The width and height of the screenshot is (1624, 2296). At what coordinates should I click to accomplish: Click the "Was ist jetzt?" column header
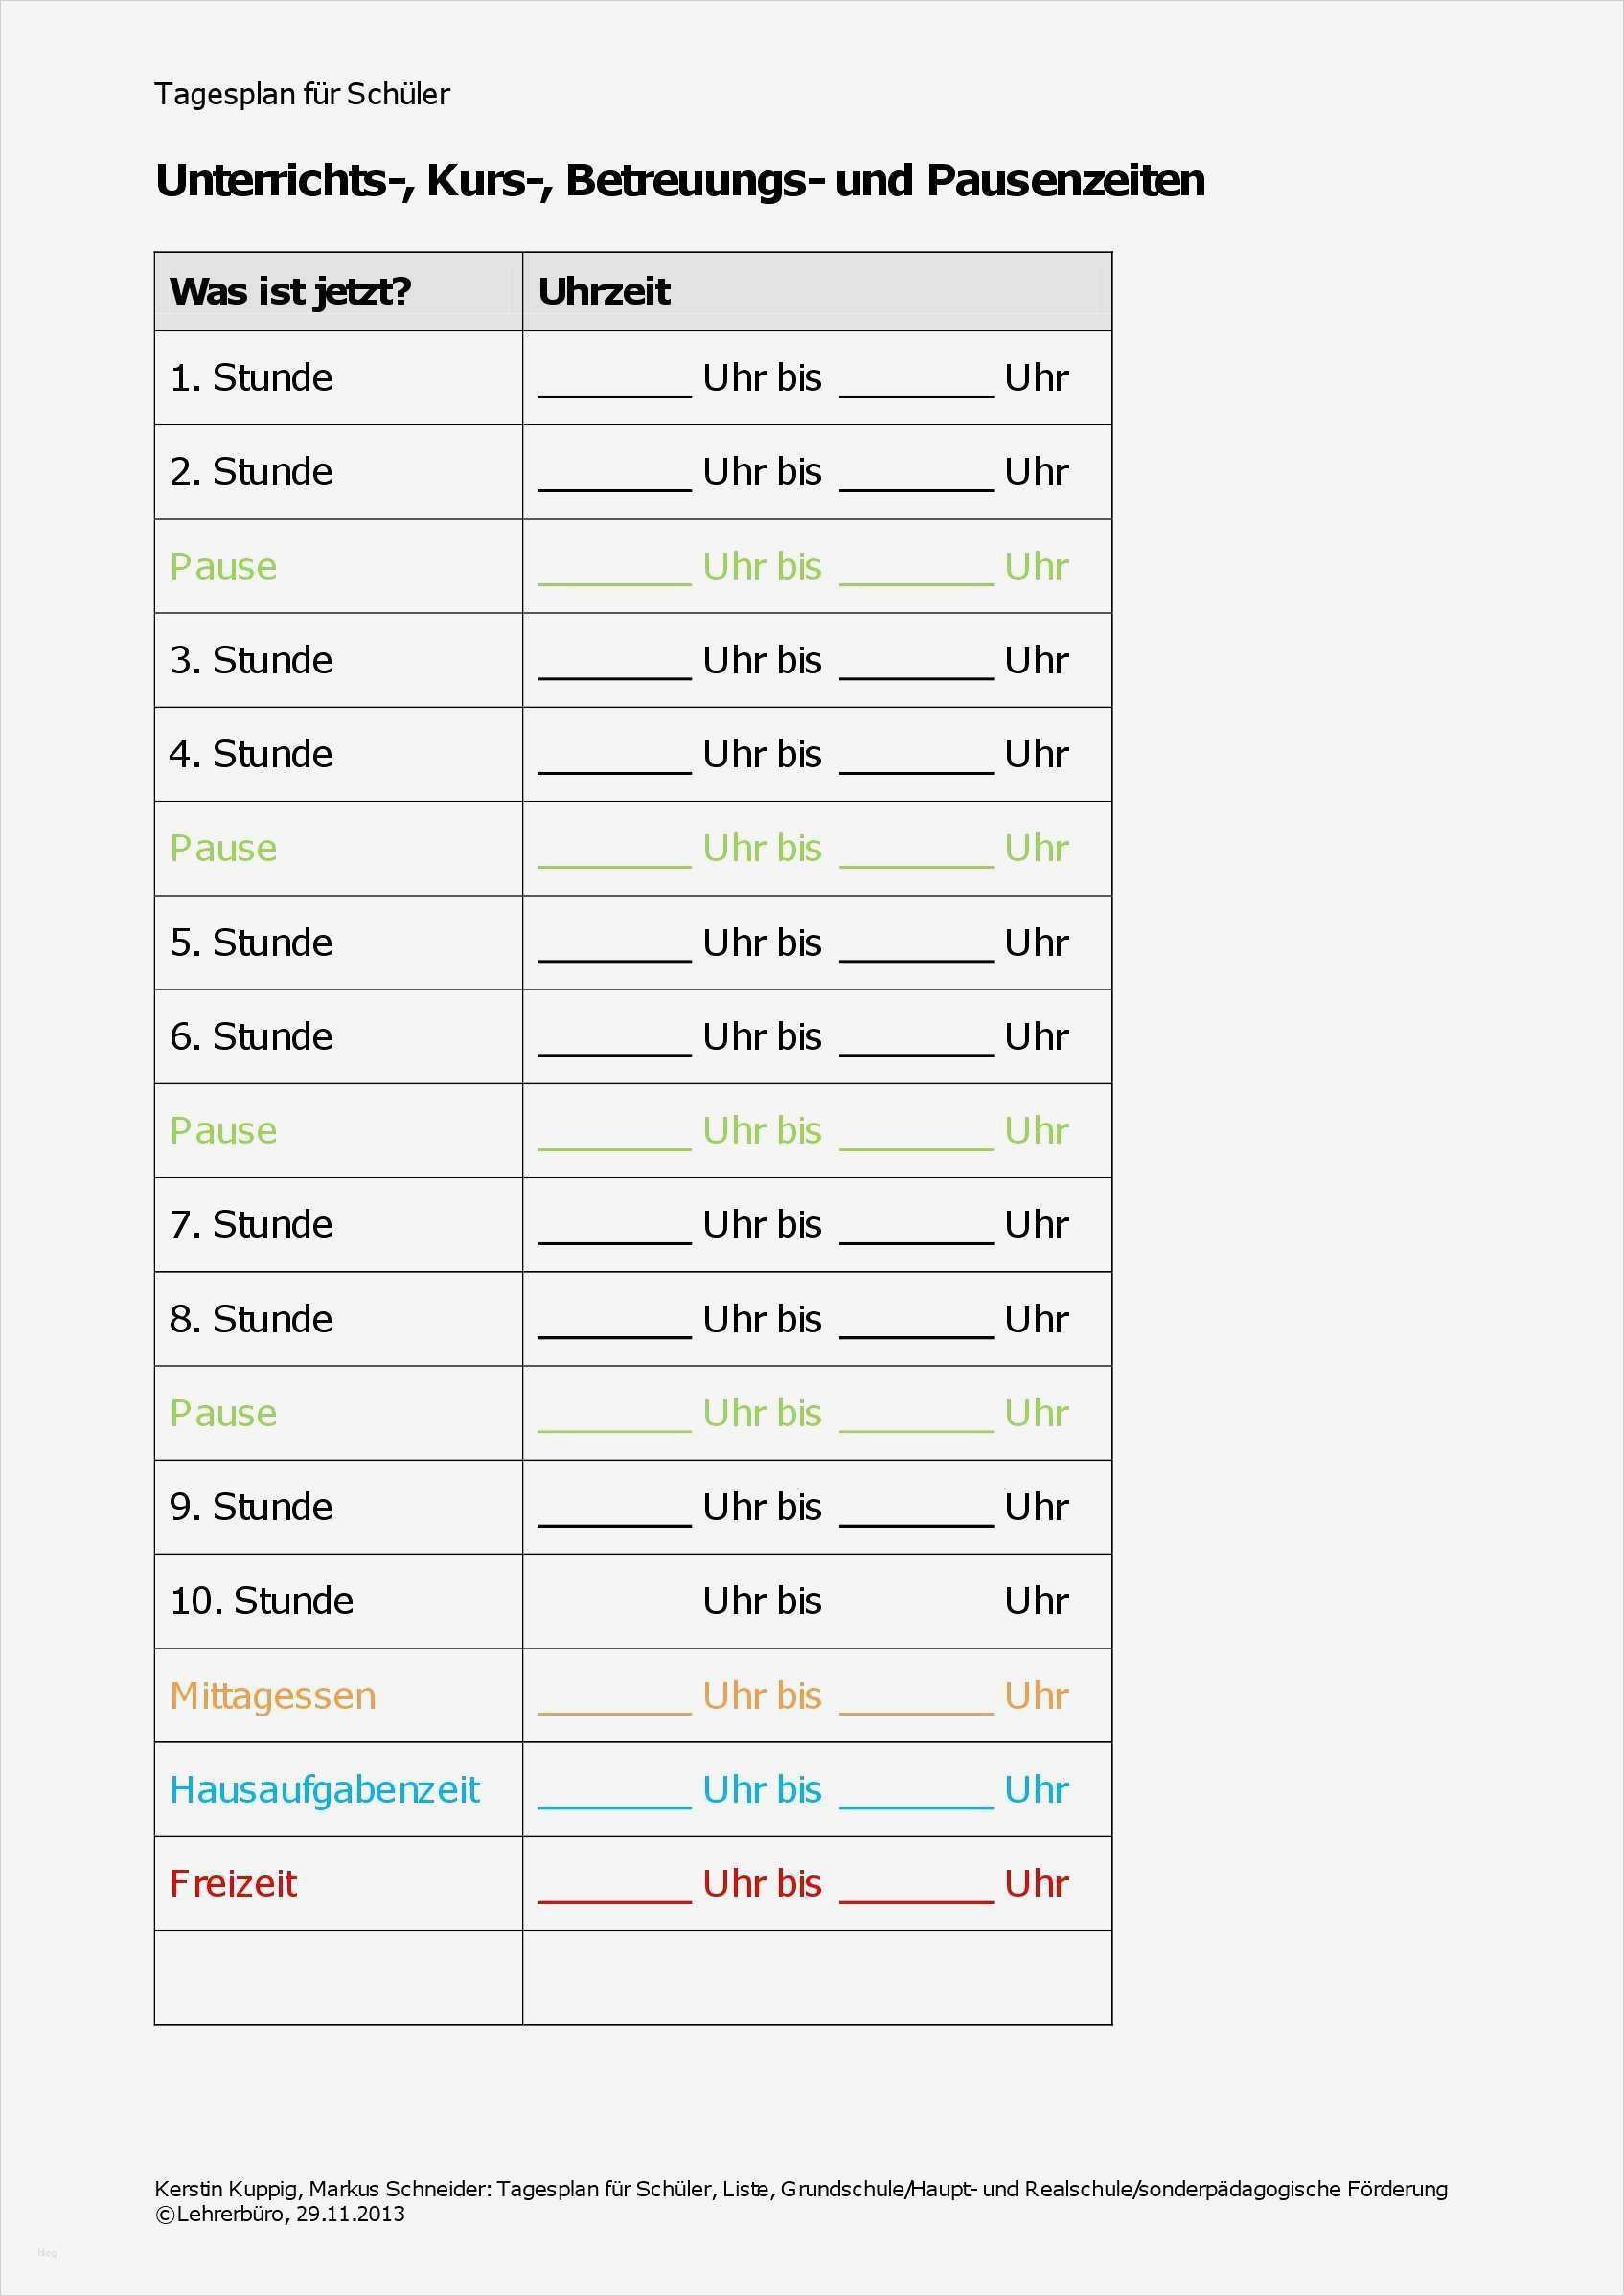[290, 291]
